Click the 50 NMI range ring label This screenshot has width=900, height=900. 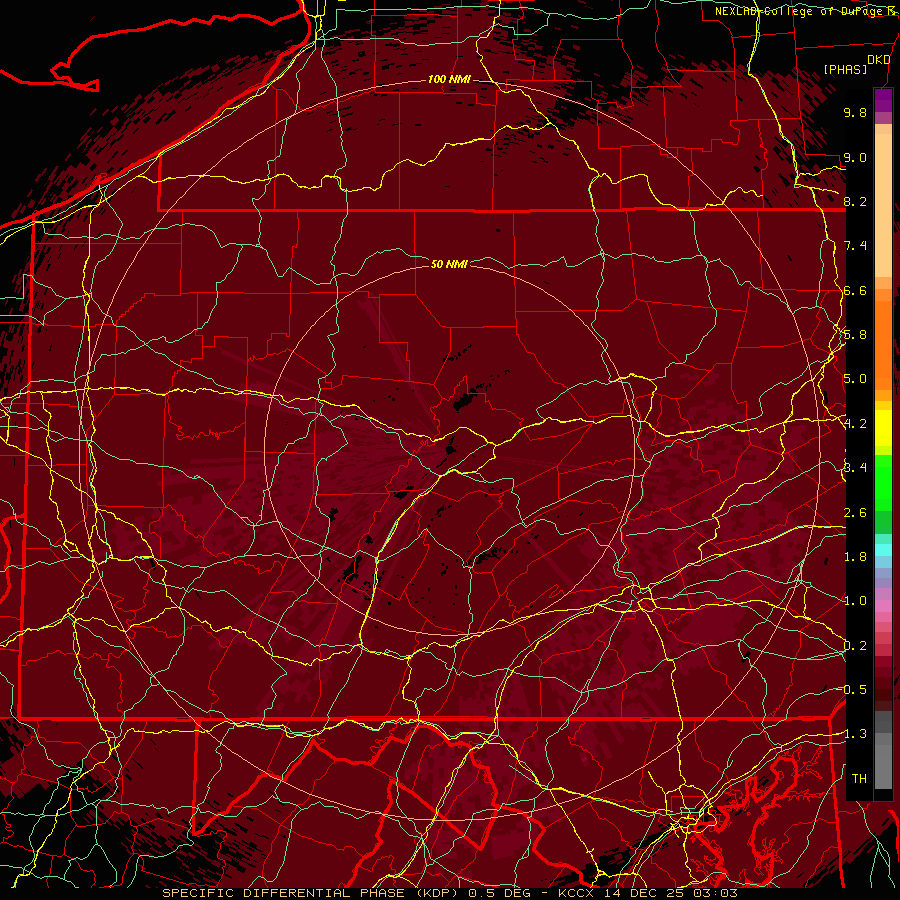tap(449, 264)
